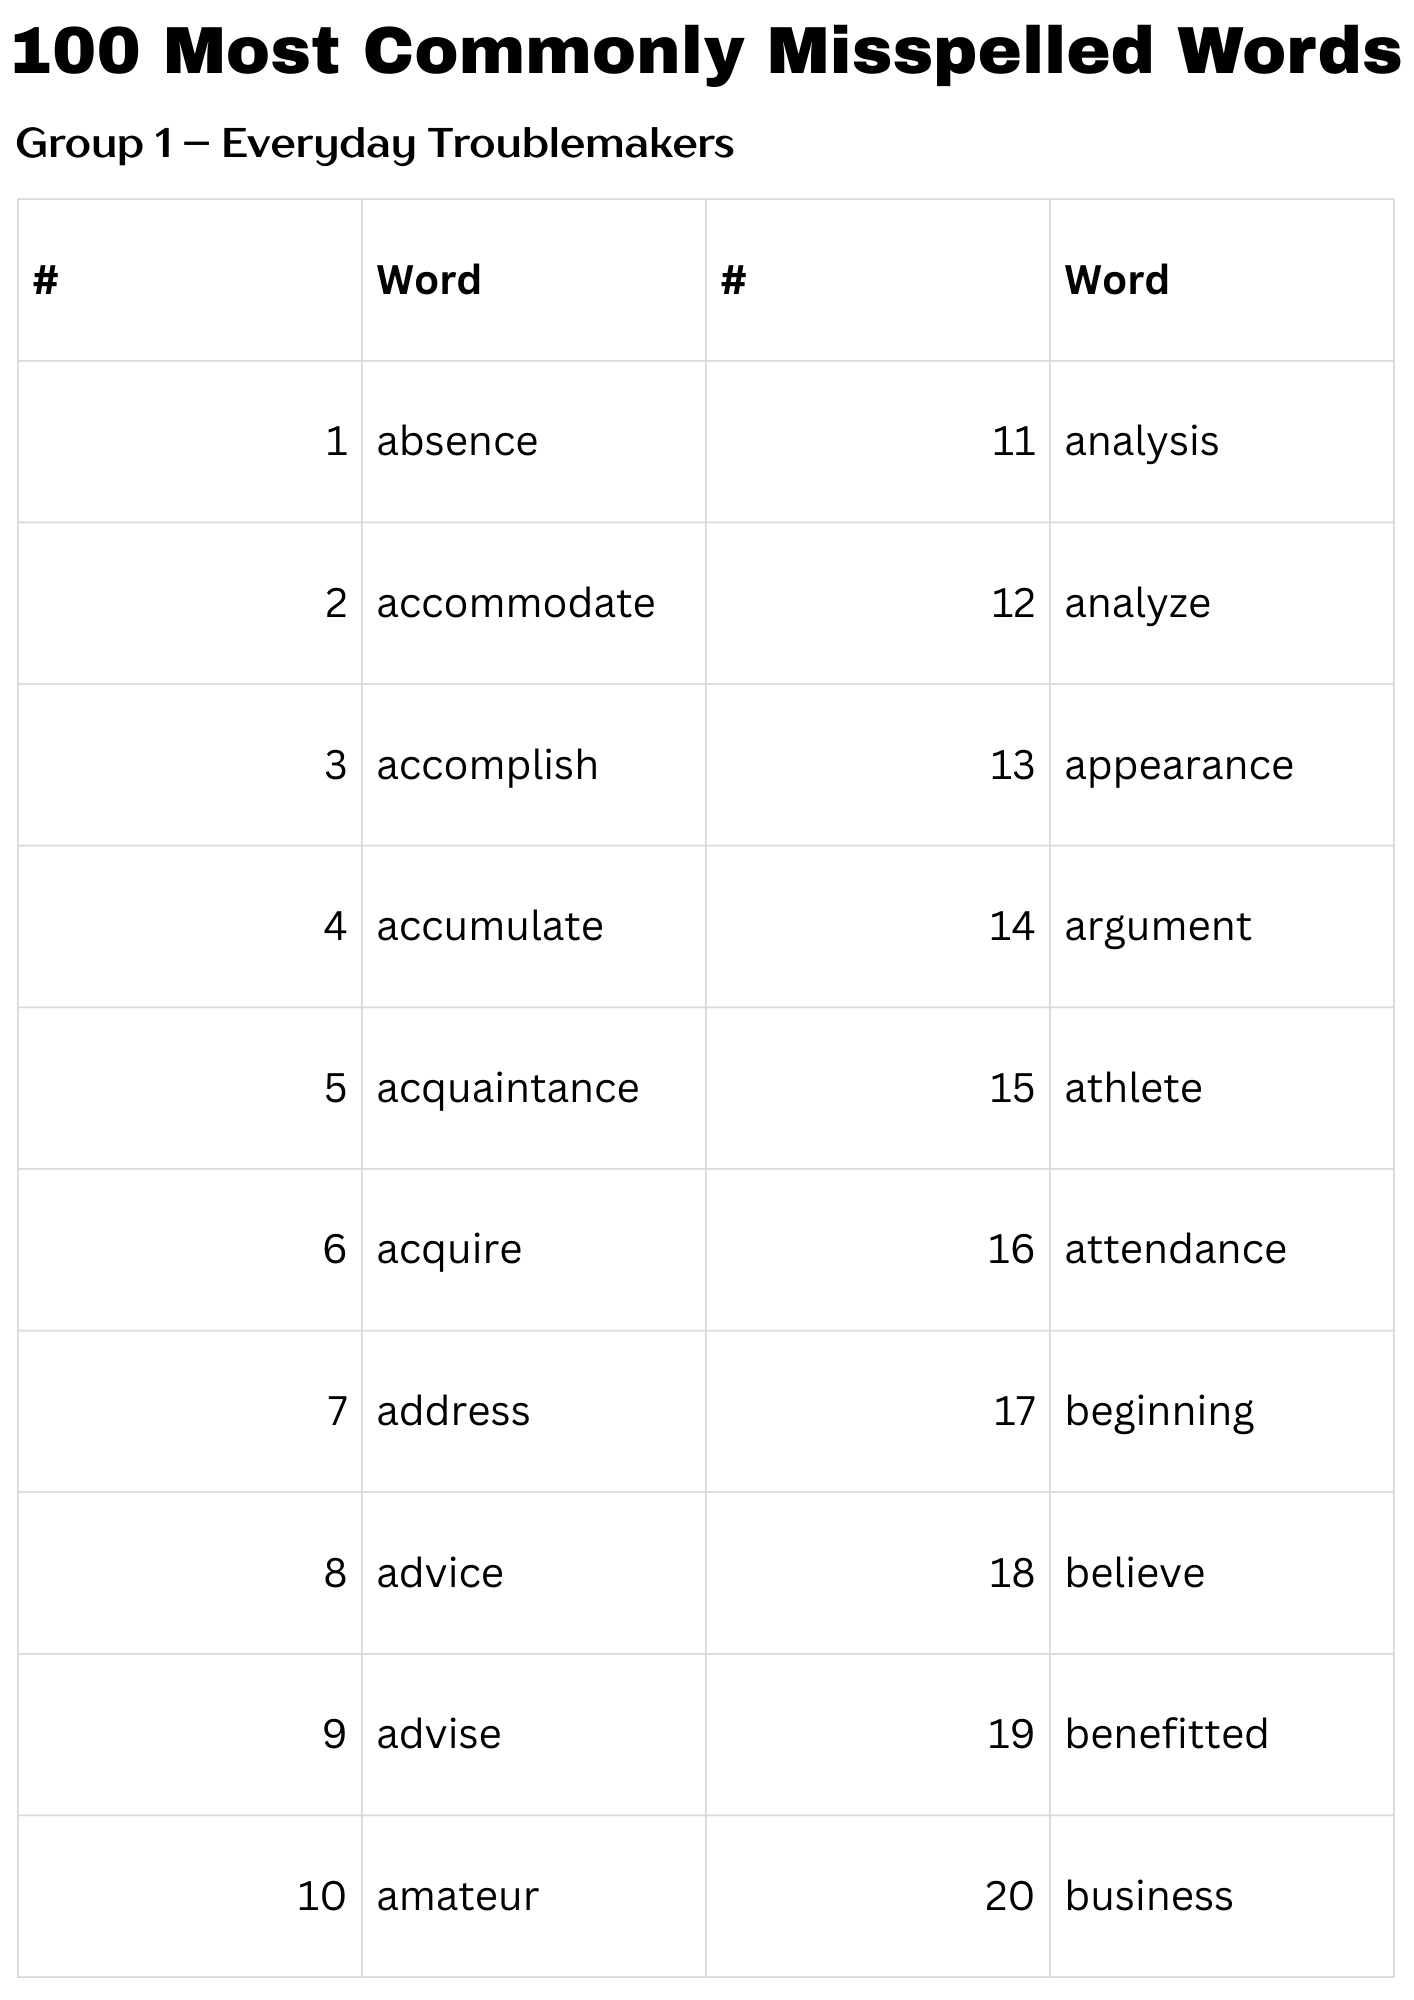The height and width of the screenshot is (2000, 1414).
Task: Select the 'appearance' cell
Action: pyautogui.click(x=1178, y=766)
